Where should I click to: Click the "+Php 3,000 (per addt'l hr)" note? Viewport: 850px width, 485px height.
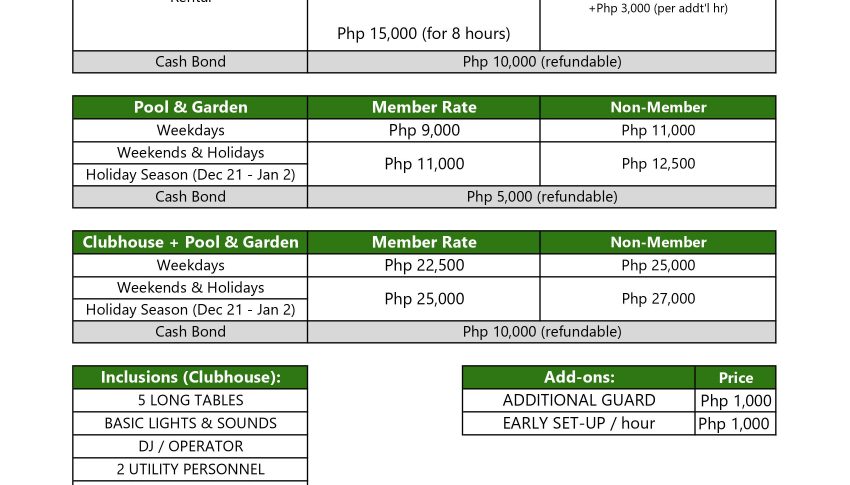point(658,9)
